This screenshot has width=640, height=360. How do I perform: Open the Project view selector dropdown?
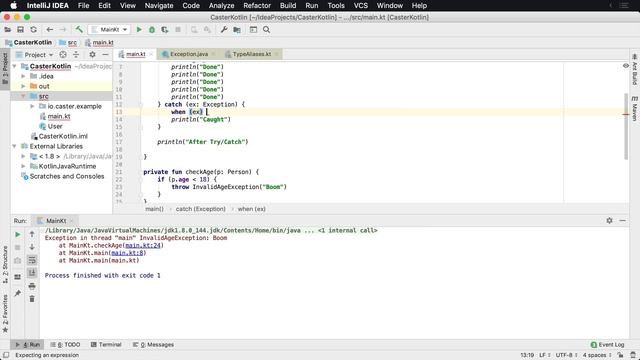click(x=35, y=55)
